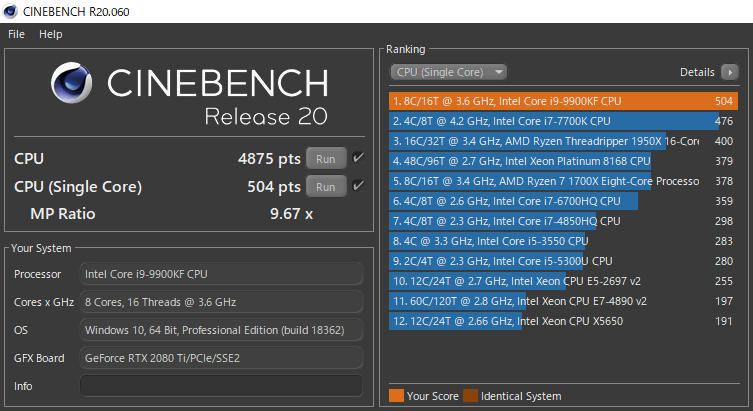Select ranking row 3 AMD Ryzen Threadripper 1950X
The height and width of the screenshot is (411, 753).
(x=563, y=141)
